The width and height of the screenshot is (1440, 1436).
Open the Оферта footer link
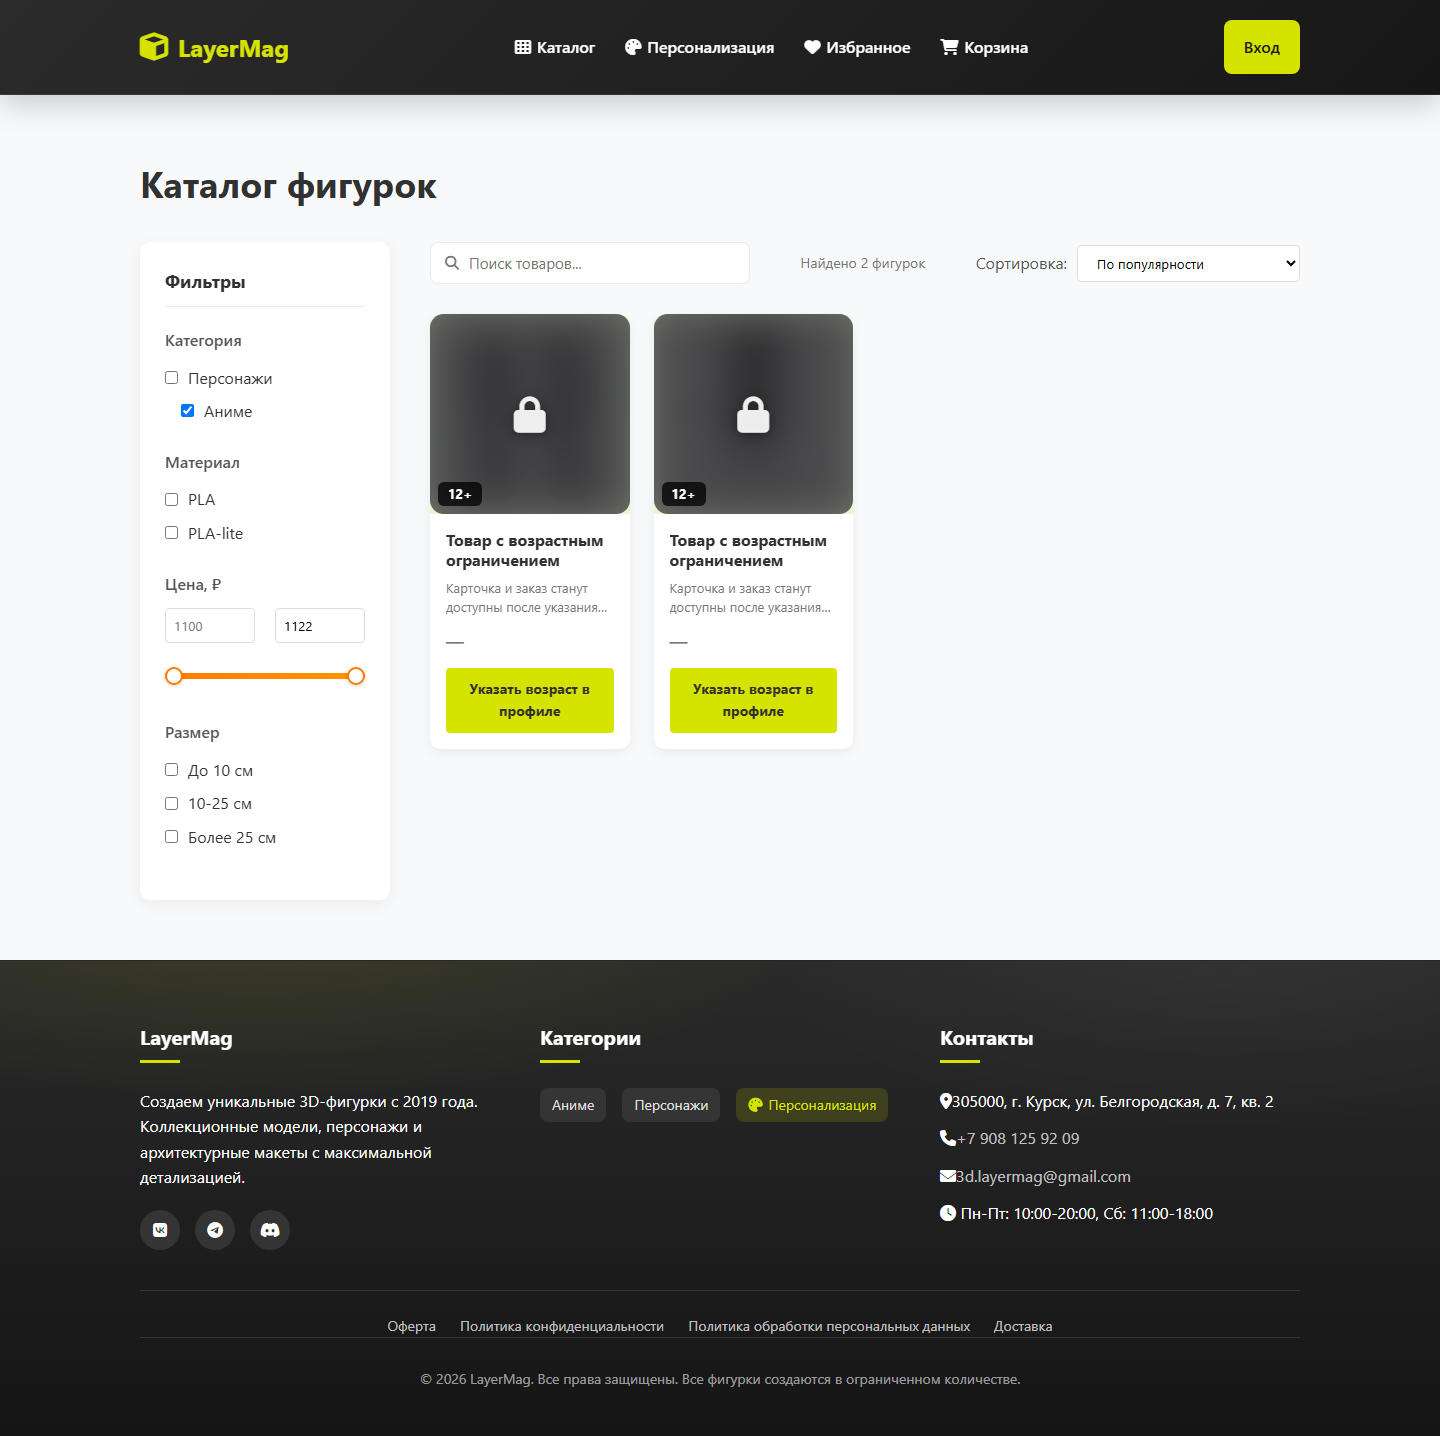click(412, 1326)
